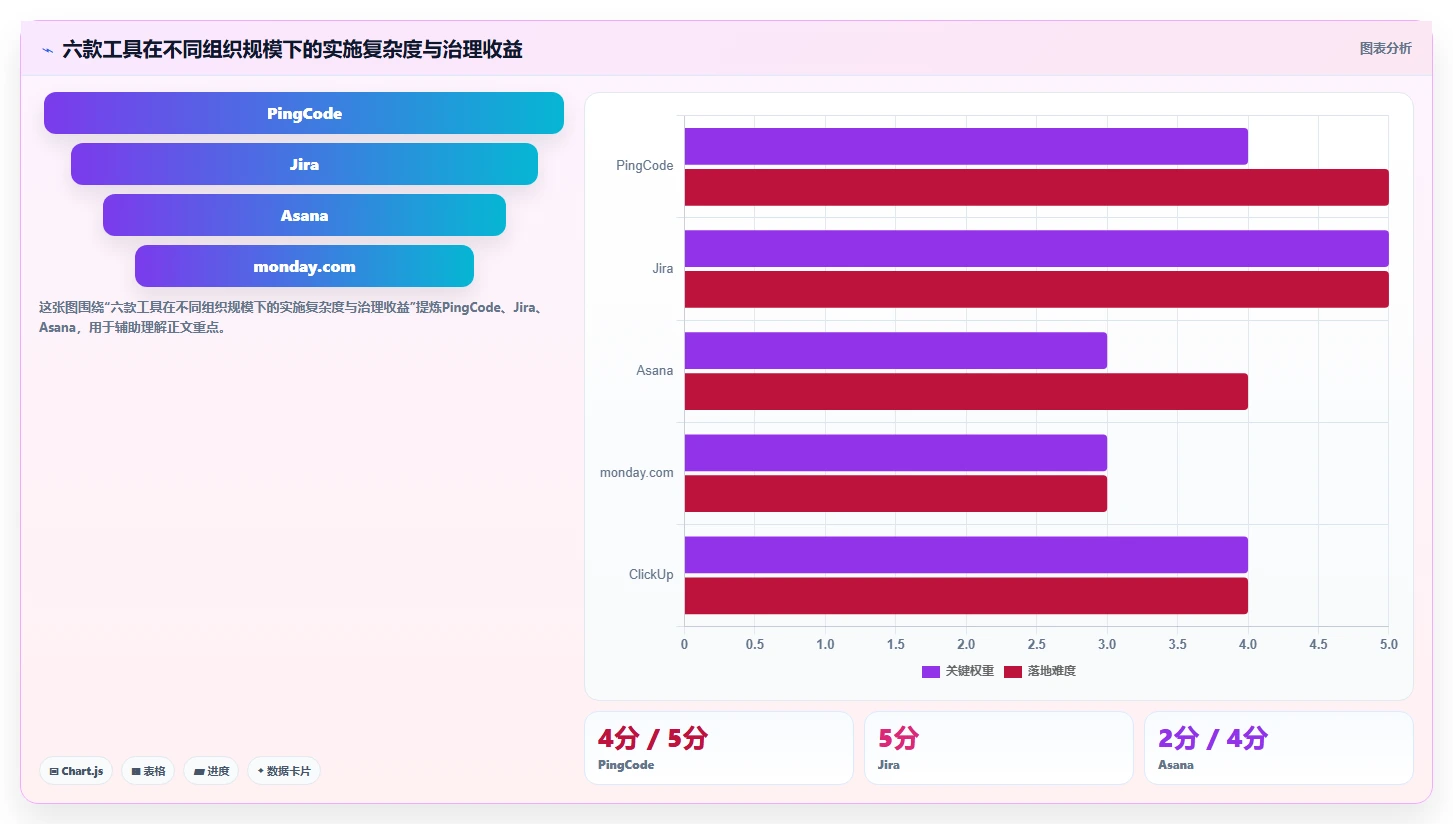Open the PingCode 4分 / 5分 data card

click(719, 748)
